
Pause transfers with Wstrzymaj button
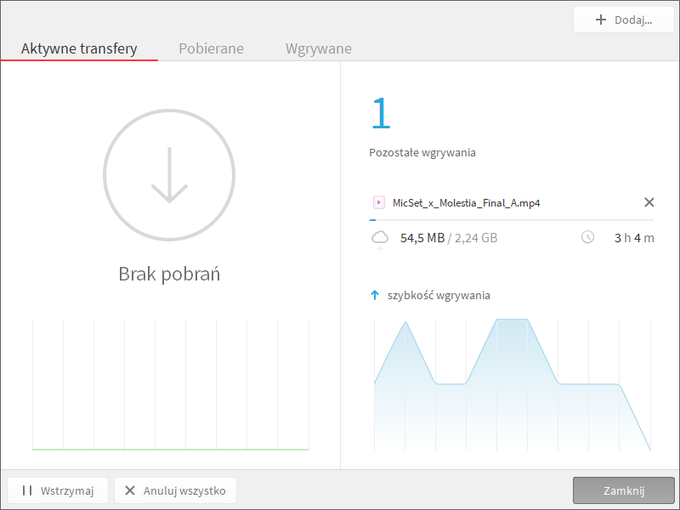pyautogui.click(x=58, y=490)
